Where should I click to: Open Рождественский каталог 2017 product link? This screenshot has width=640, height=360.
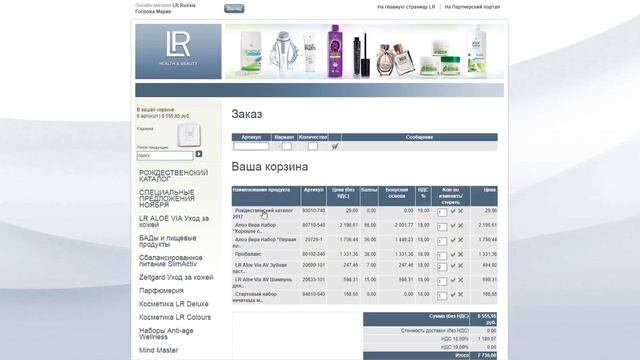pyautogui.click(x=263, y=213)
